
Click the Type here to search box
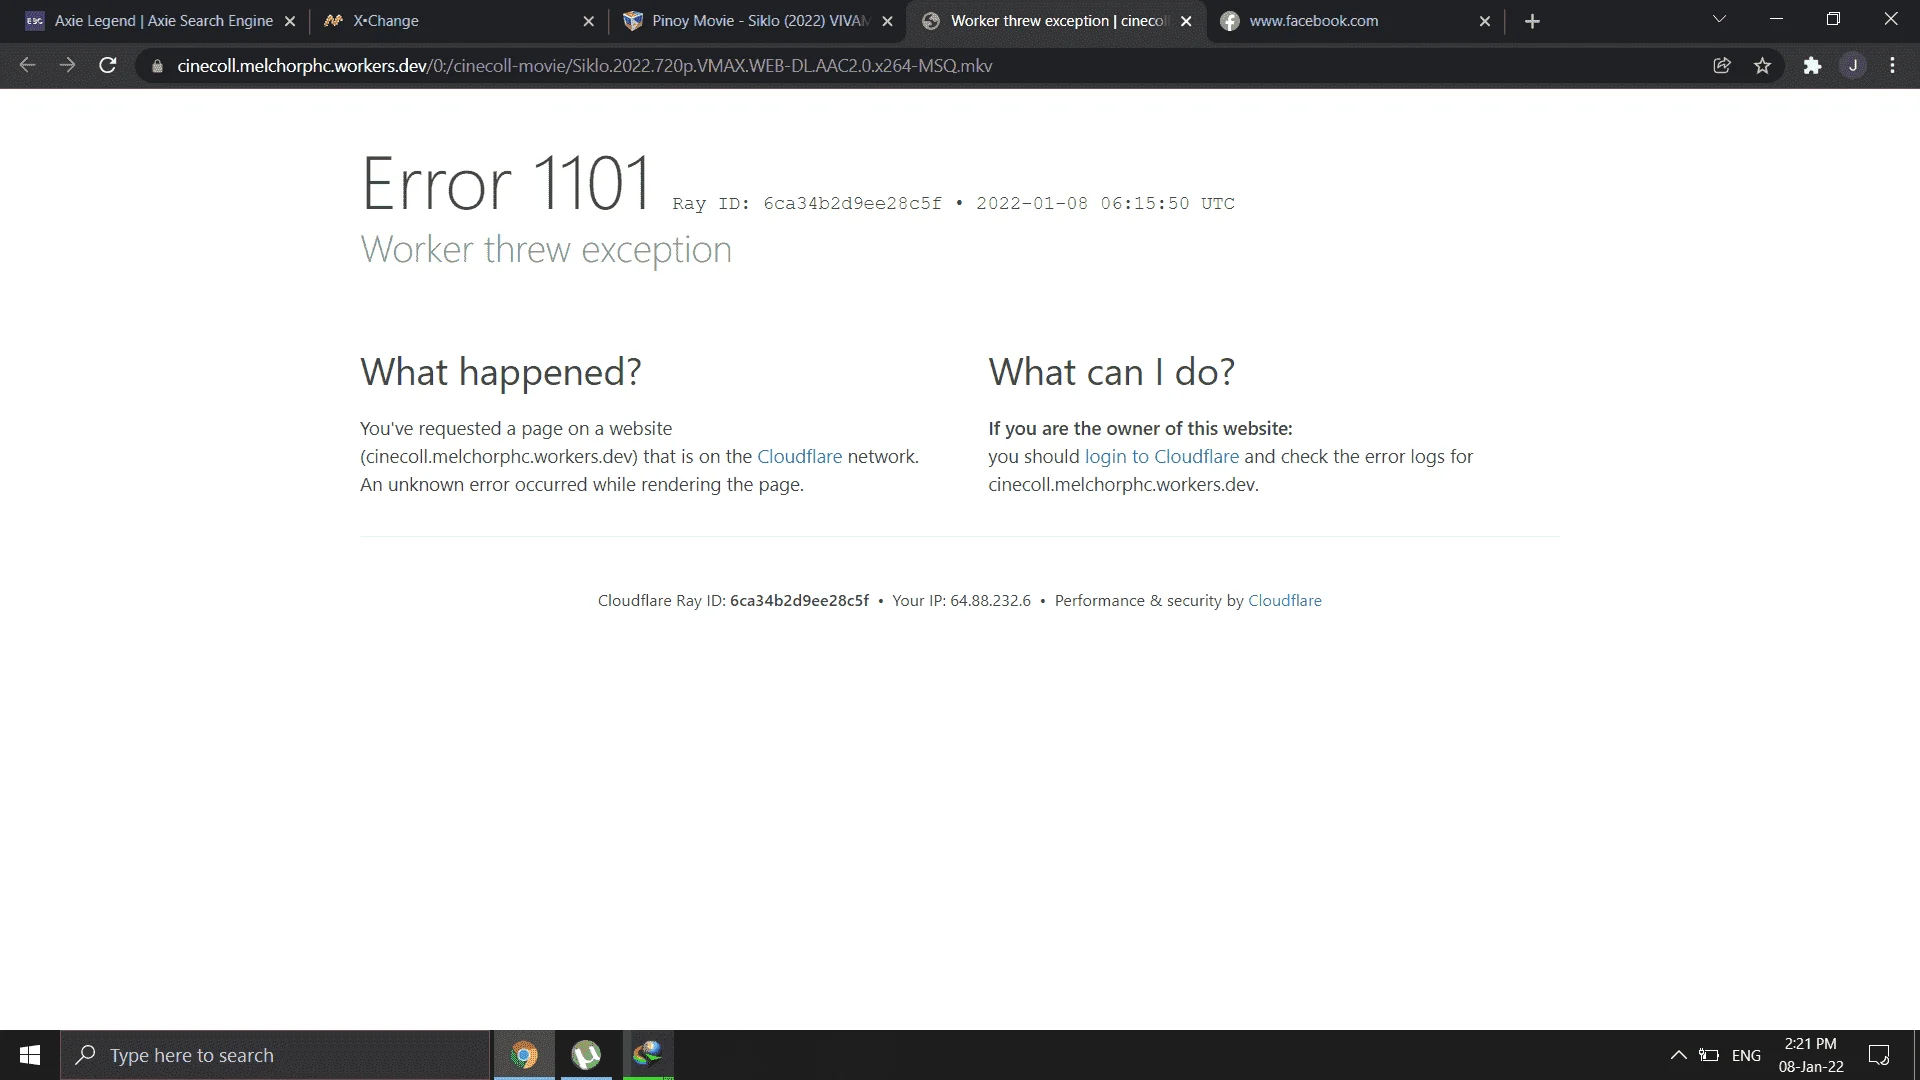276,1055
